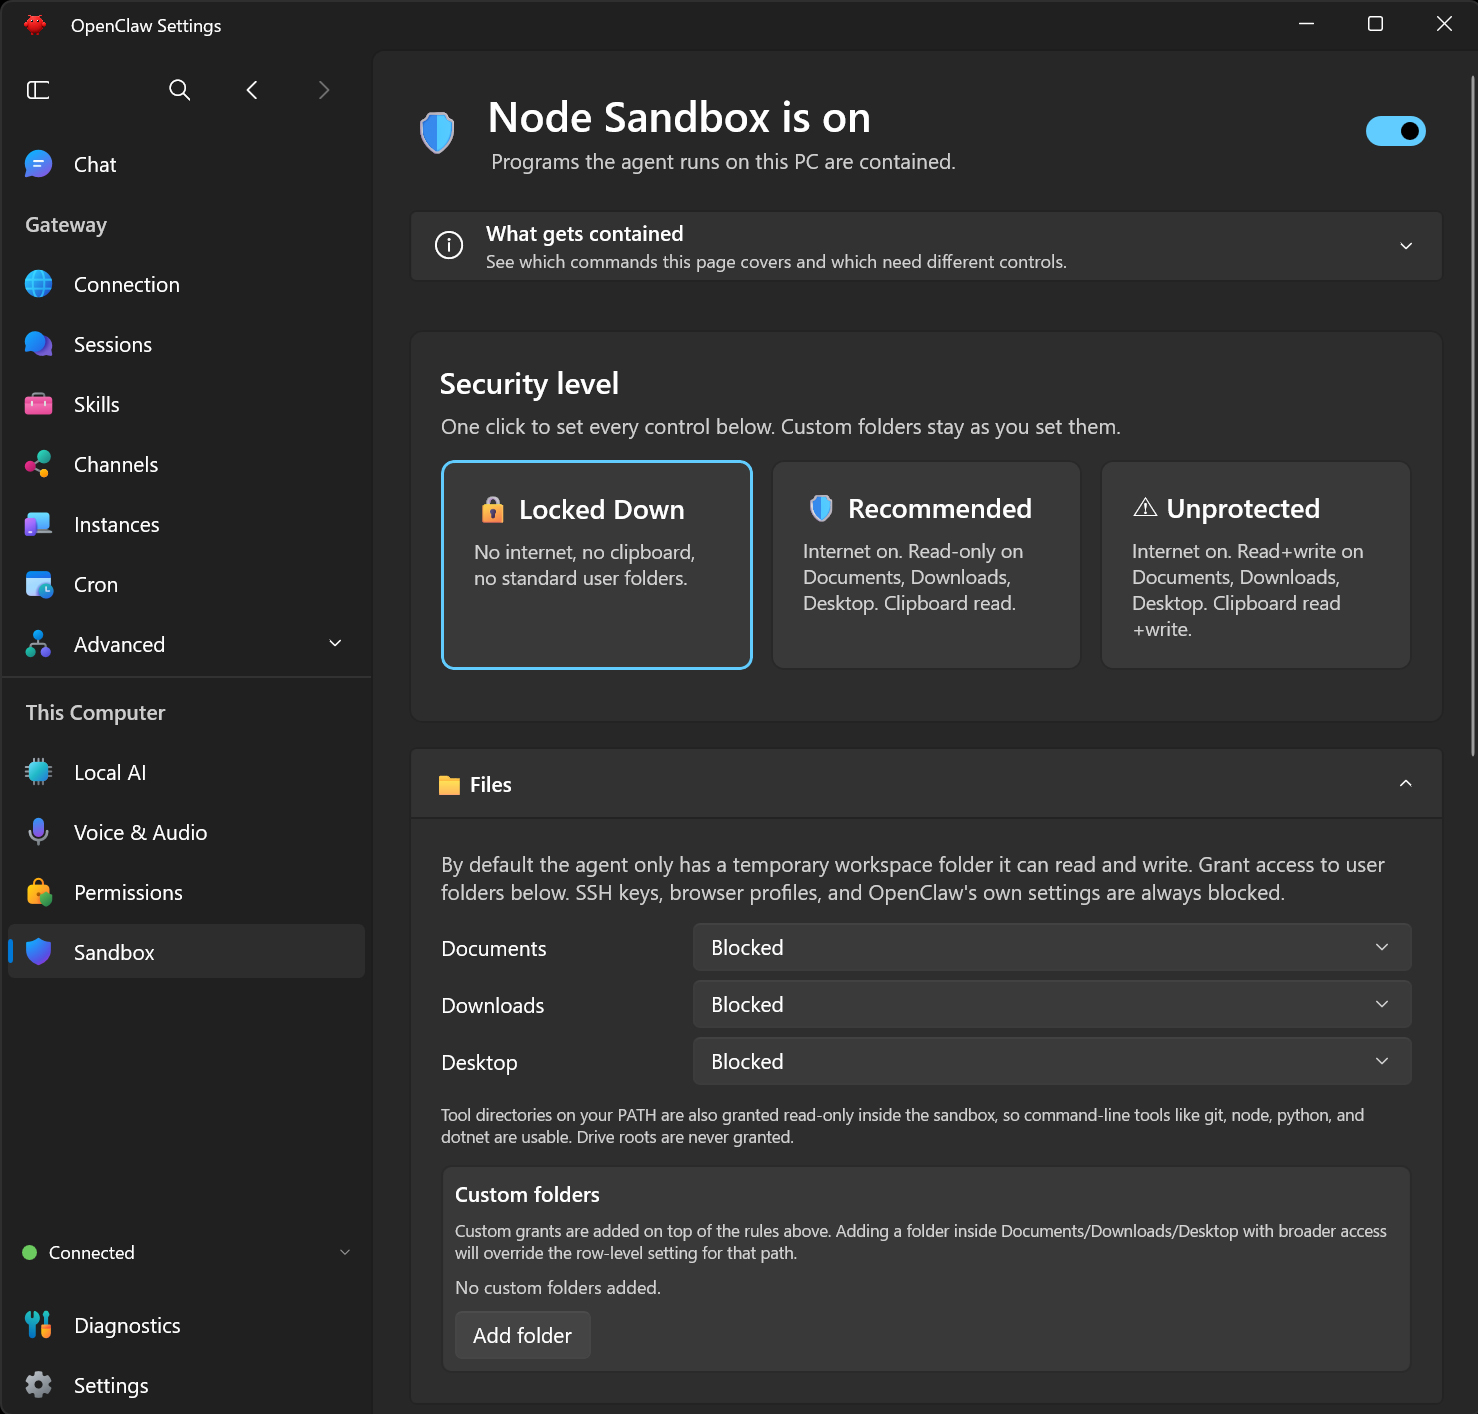This screenshot has width=1478, height=1414.
Task: Collapse the Files section
Action: point(1406,784)
